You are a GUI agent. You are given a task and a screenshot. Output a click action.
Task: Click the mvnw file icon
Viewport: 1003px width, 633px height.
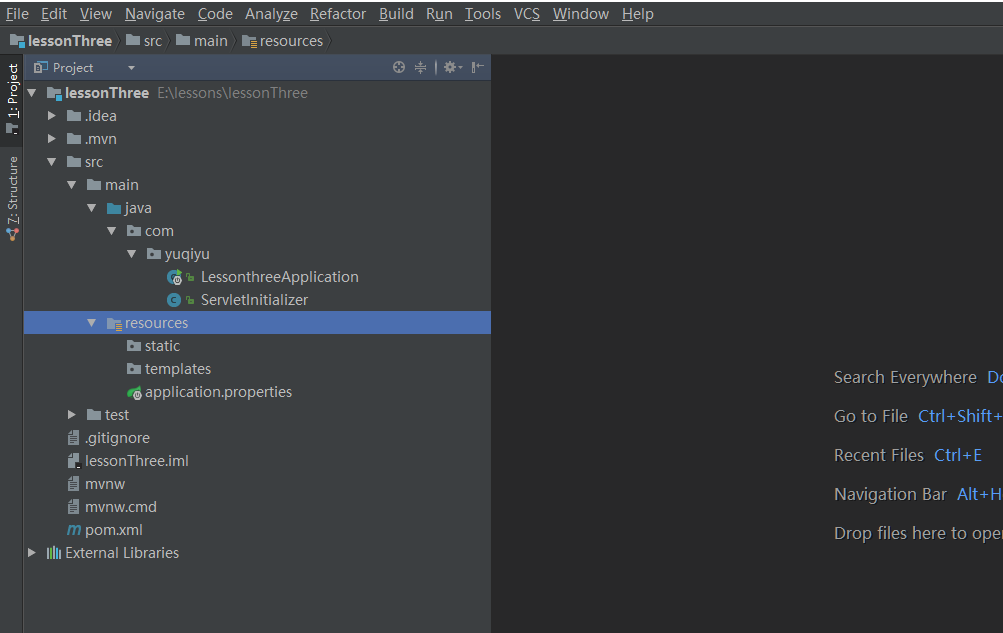[x=74, y=484]
